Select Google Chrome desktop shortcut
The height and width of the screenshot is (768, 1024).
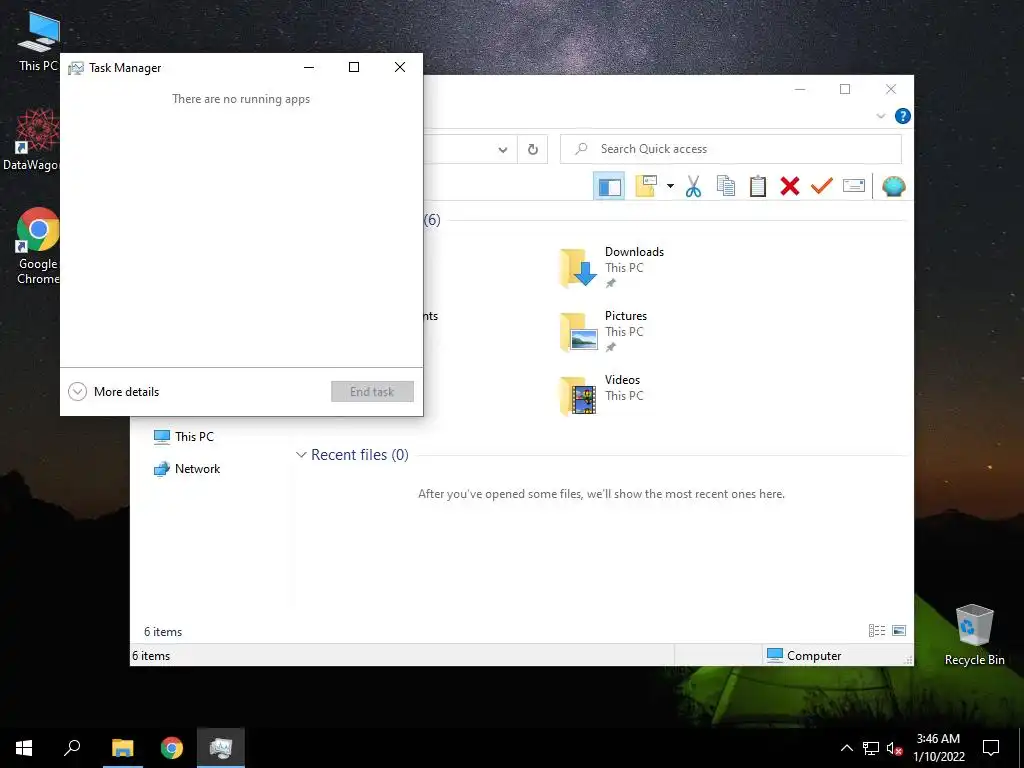tap(38, 246)
